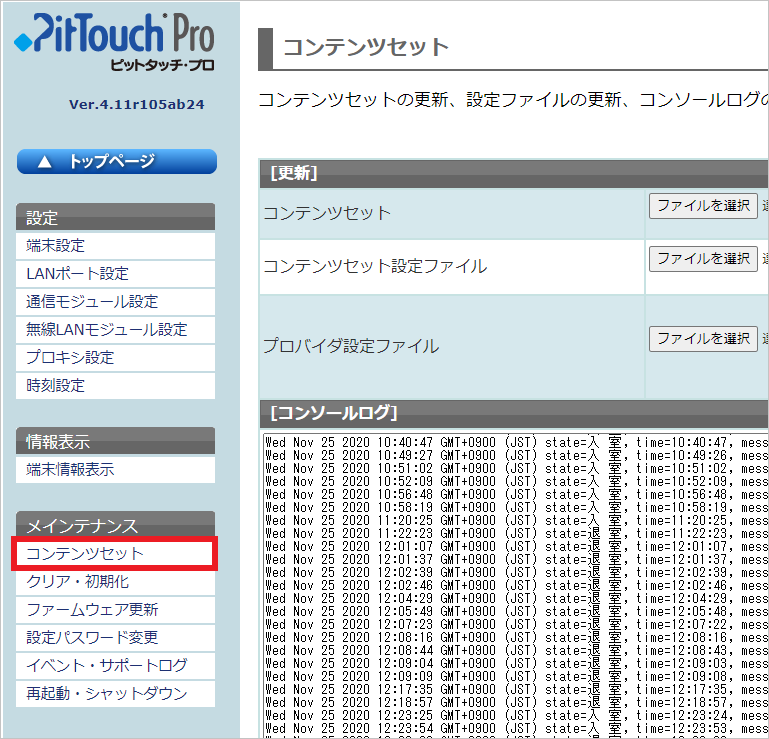Open 設定パスワード変更 page

coord(92,638)
